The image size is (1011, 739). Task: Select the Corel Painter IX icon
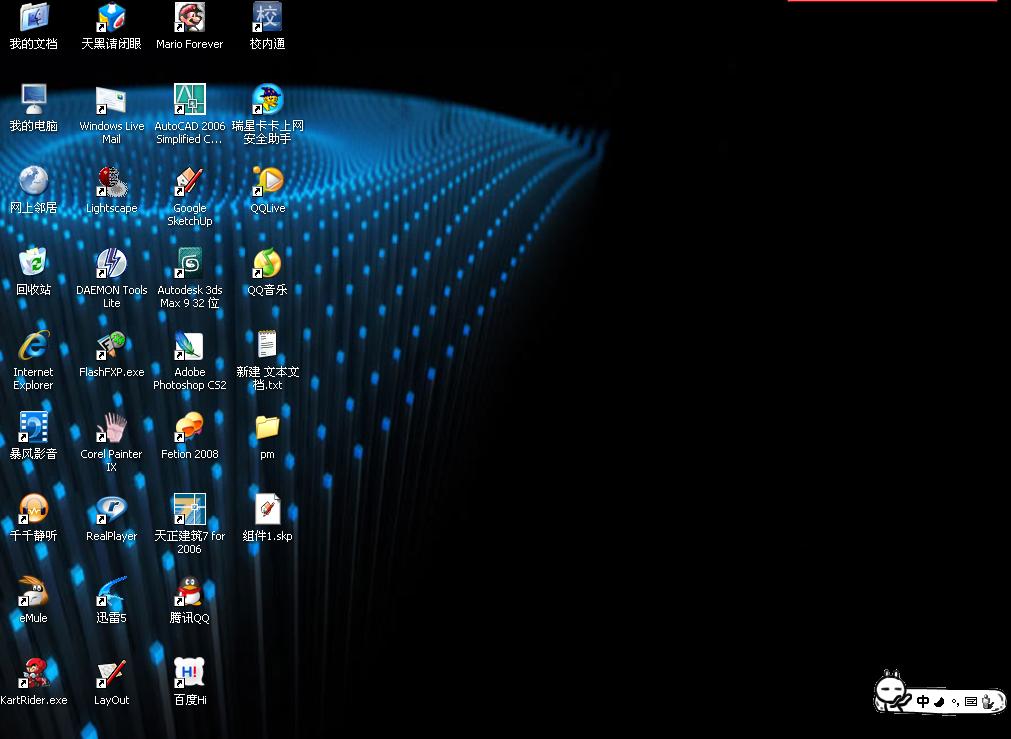111,429
